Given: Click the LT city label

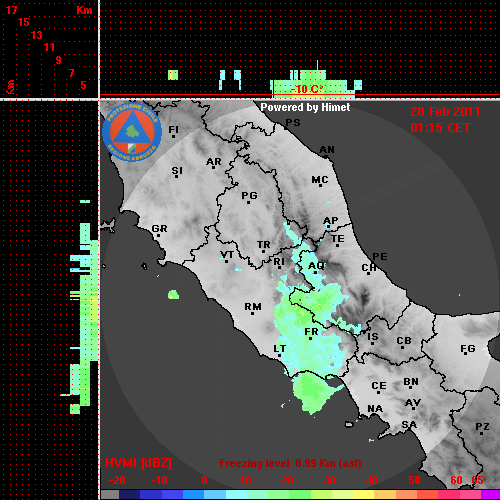Looking at the screenshot, I should tap(279, 349).
